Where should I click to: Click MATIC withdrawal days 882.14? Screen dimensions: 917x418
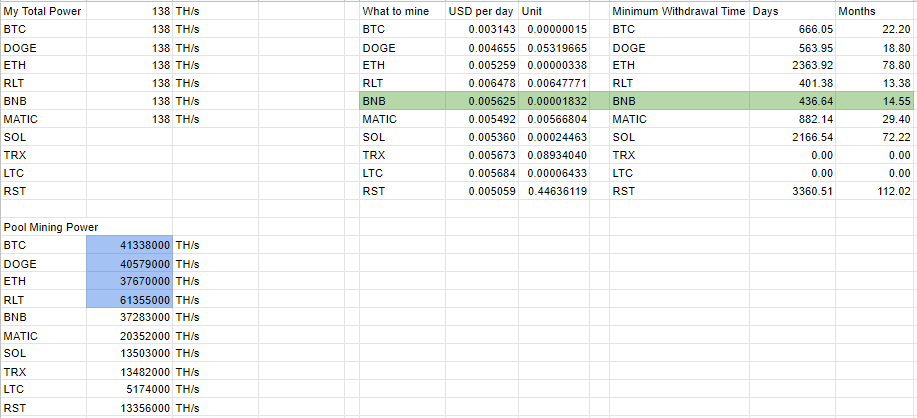[x=792, y=119]
